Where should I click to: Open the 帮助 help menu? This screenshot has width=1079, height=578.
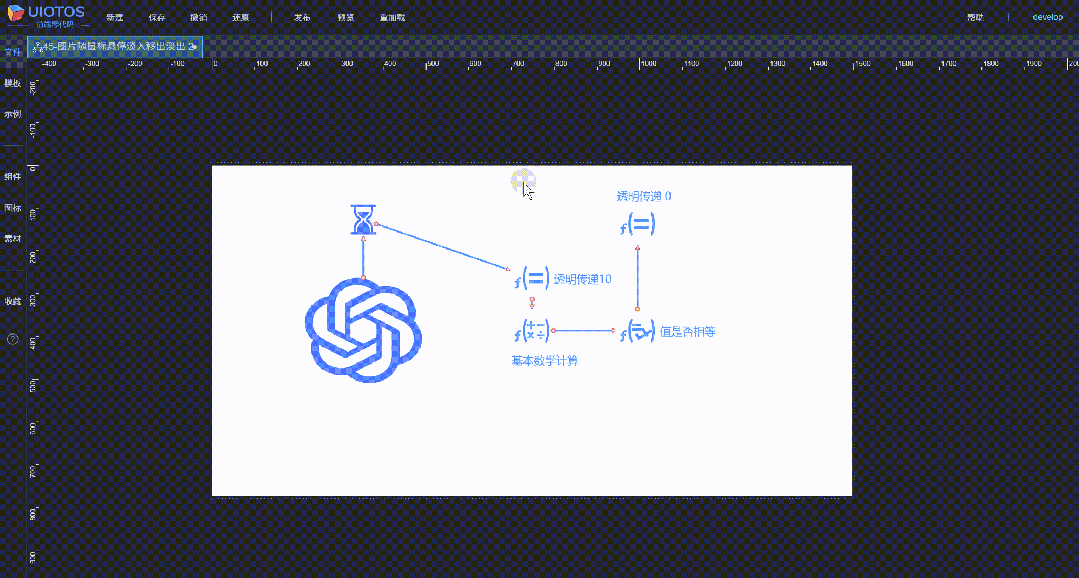point(975,17)
